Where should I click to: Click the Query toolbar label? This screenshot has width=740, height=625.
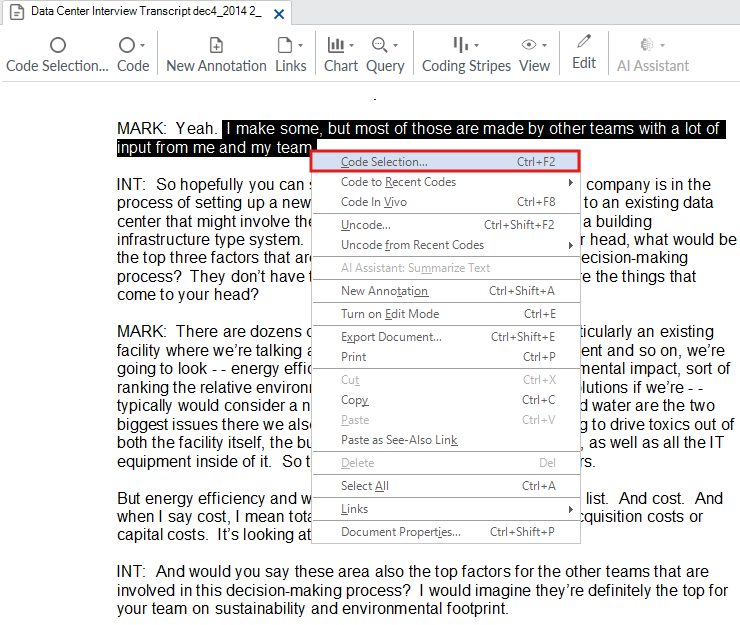pos(385,66)
